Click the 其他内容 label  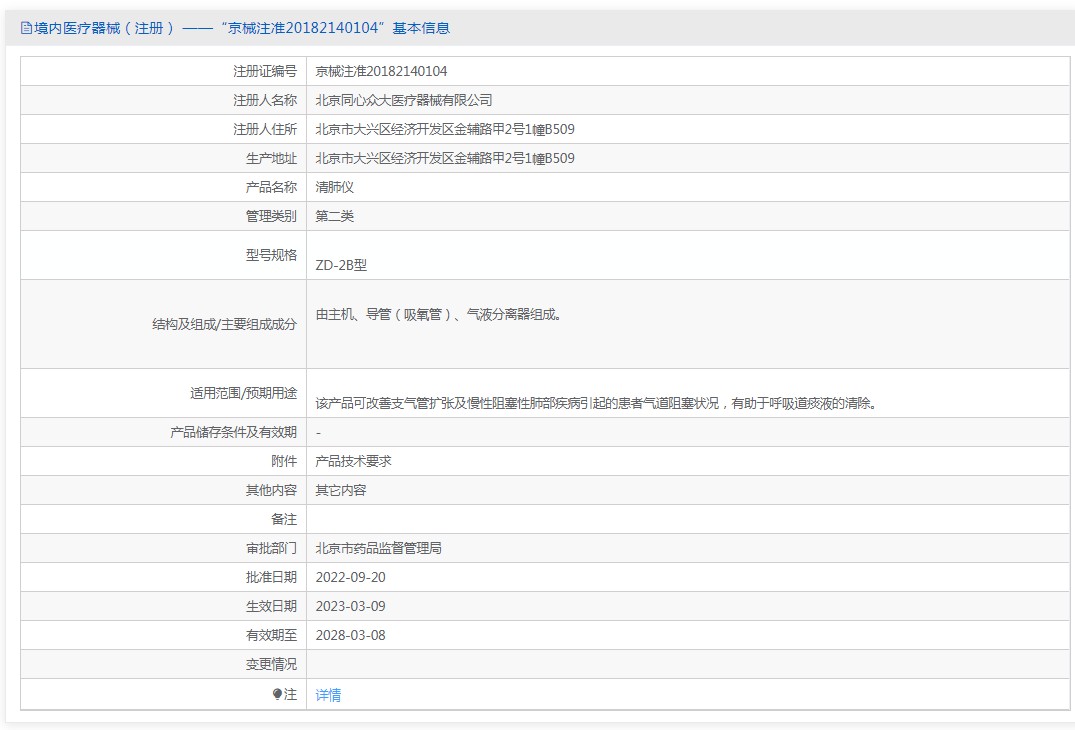tap(271, 490)
